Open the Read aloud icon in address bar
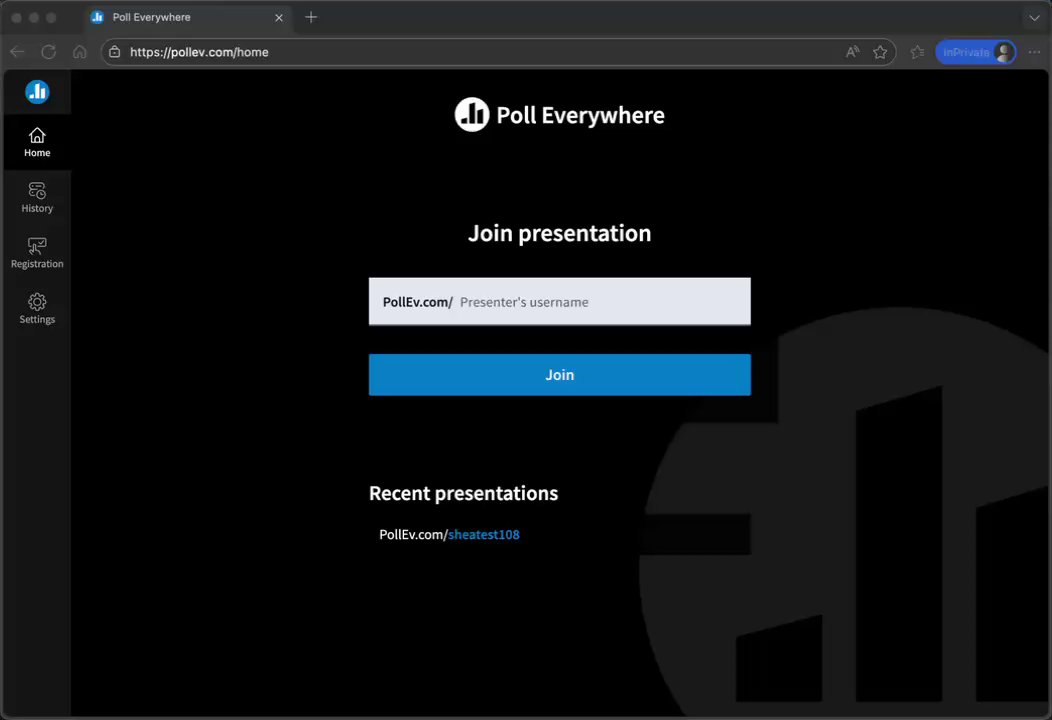This screenshot has height=720, width=1052. 852,52
